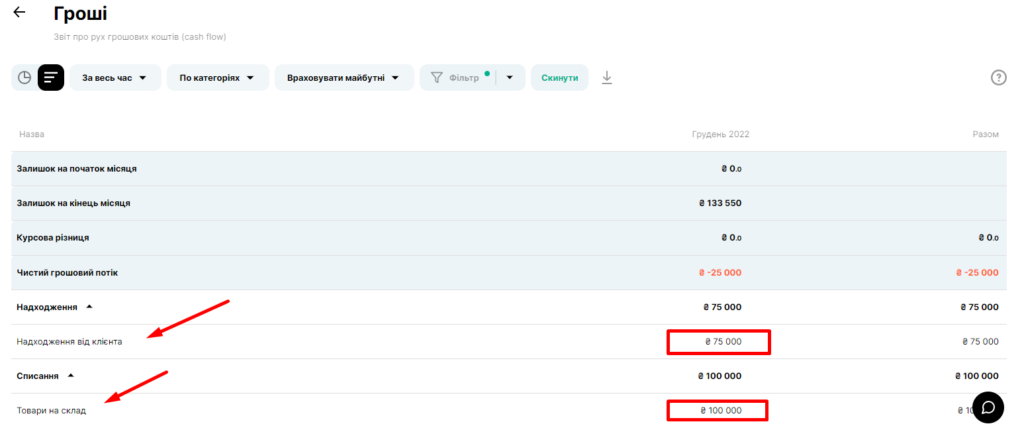Click December ₴ -25 000 net flow value
1024x430 pixels.
click(718, 273)
